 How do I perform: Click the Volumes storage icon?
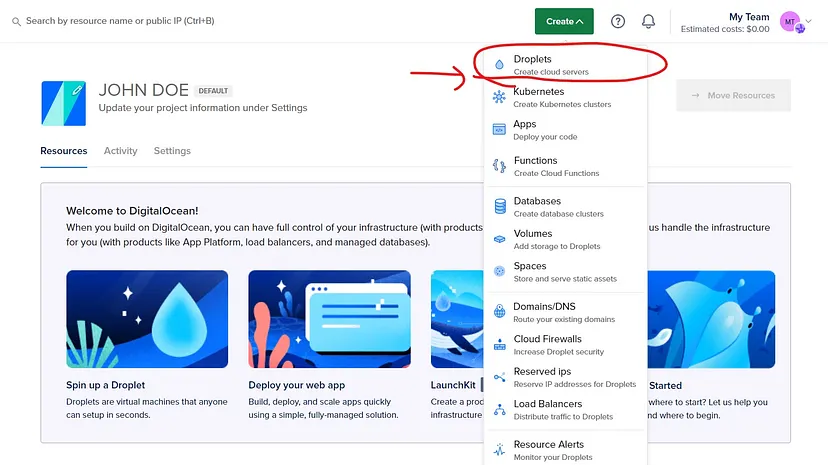500,239
